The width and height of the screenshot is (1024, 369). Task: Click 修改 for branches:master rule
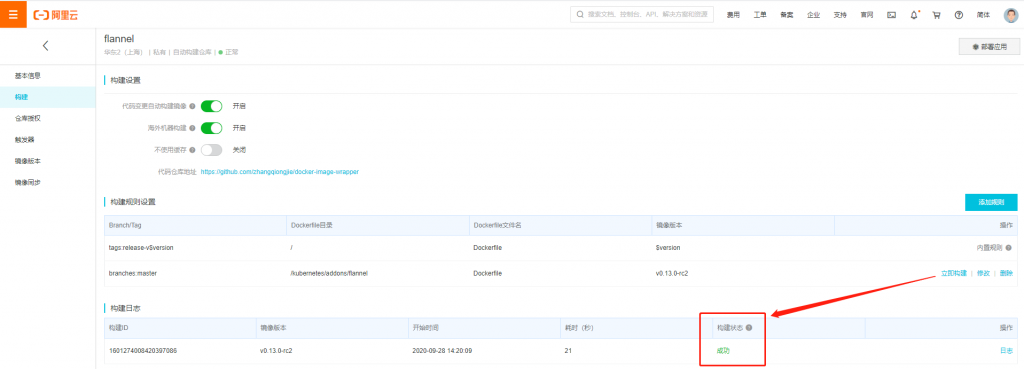point(984,273)
